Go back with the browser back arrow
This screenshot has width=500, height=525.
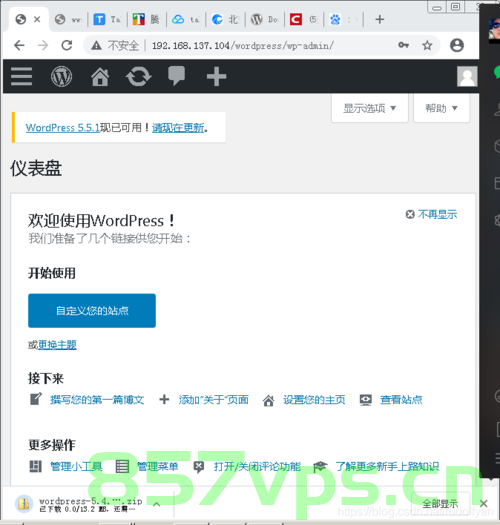pyautogui.click(x=19, y=45)
